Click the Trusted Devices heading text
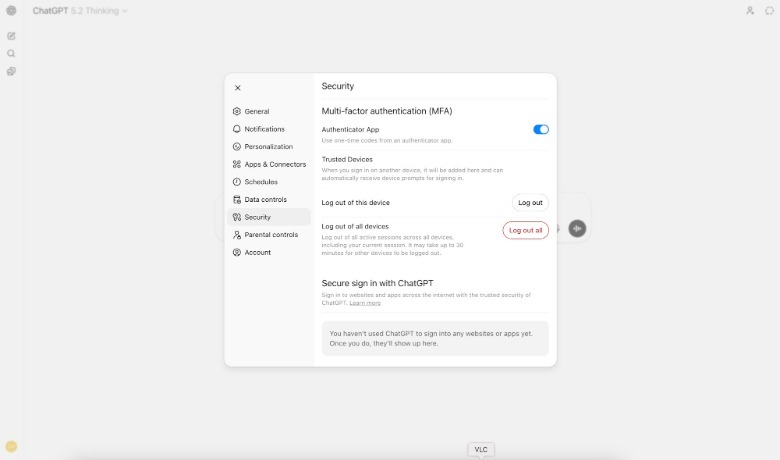The height and width of the screenshot is (460, 780). (347, 159)
